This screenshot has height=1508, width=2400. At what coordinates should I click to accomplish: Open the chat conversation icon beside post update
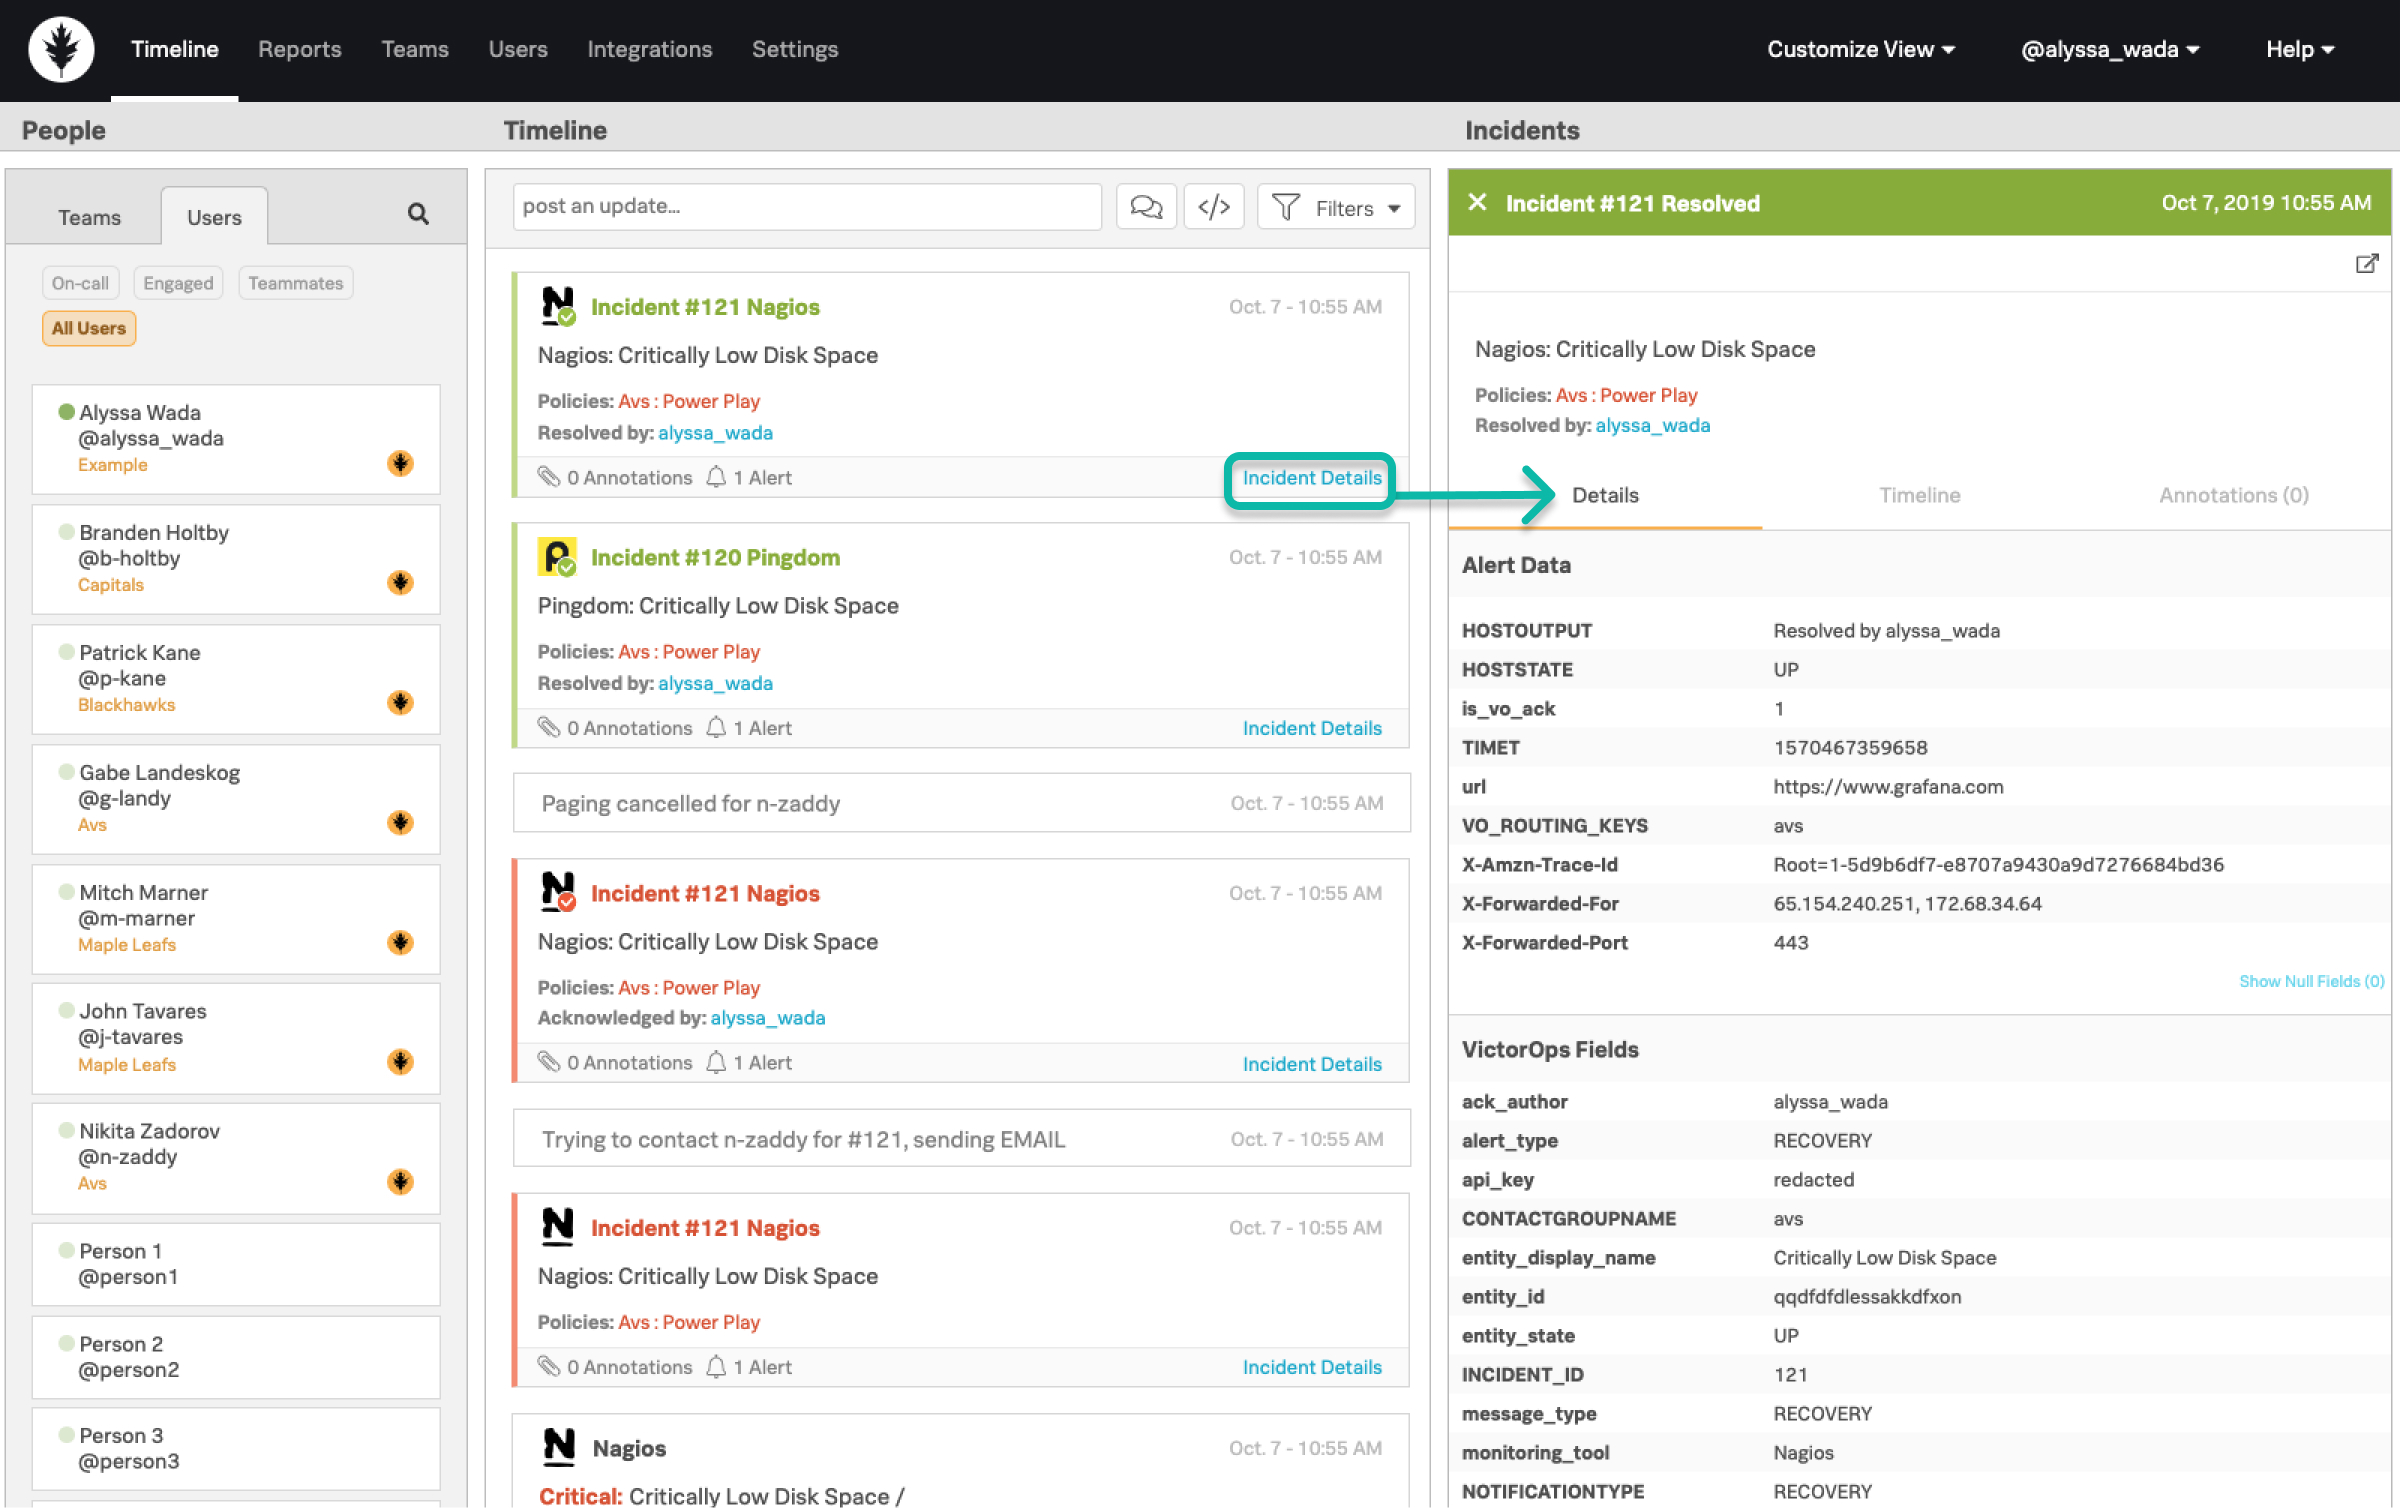tap(1146, 207)
